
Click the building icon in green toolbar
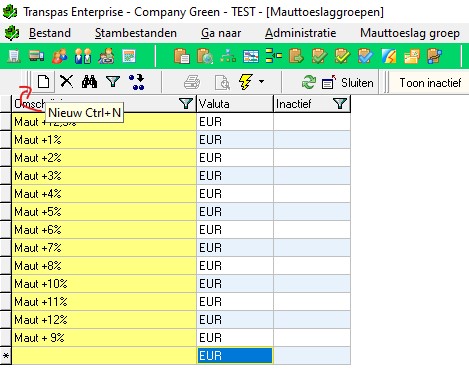coord(13,56)
